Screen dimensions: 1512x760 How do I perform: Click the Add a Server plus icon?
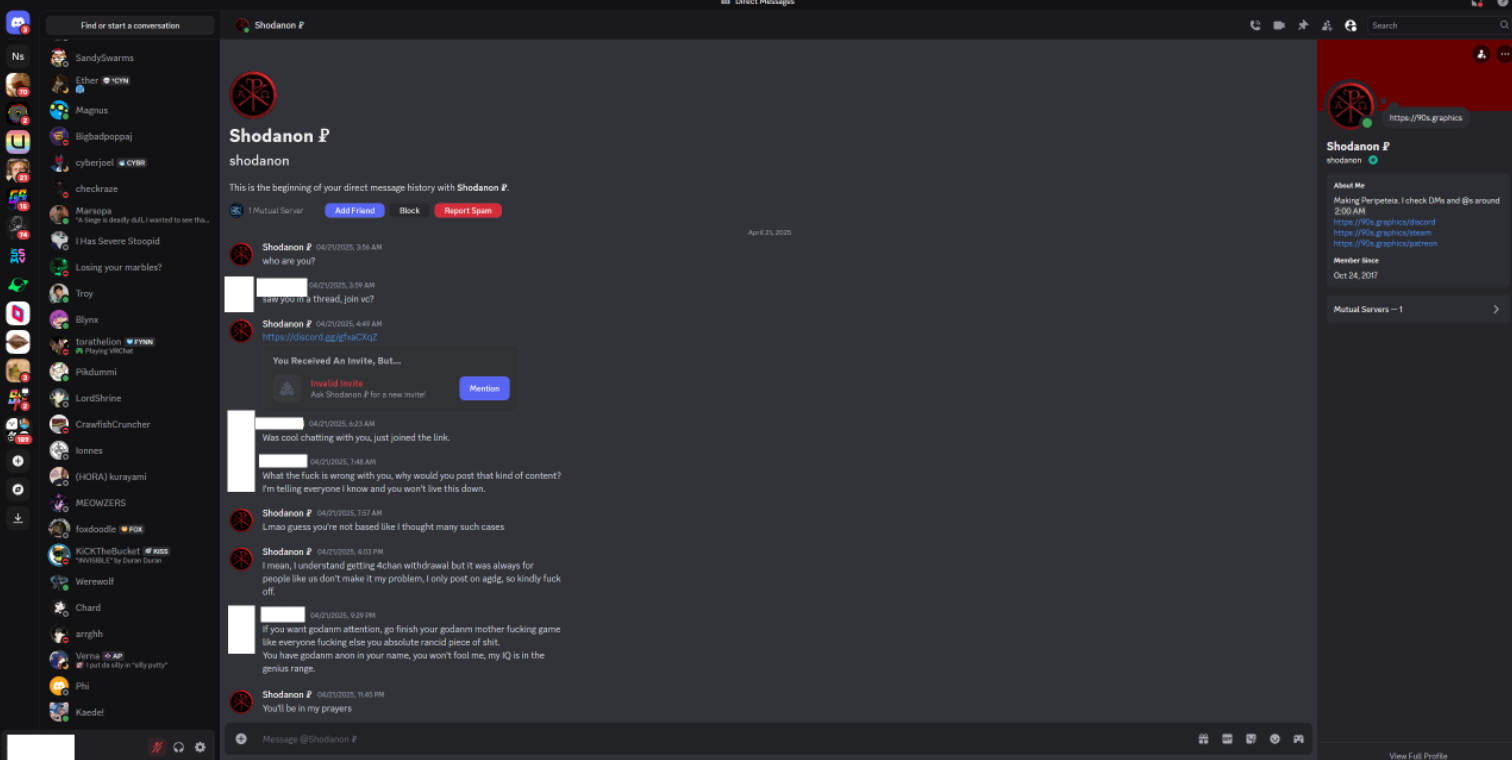(18, 461)
